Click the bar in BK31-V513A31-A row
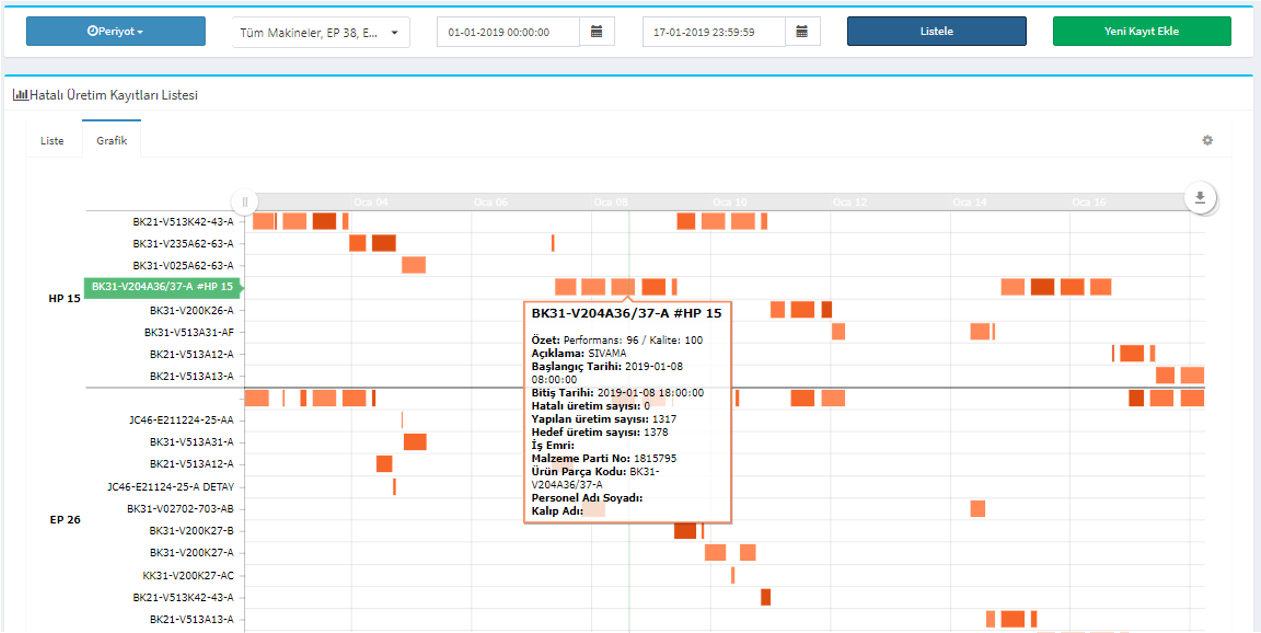The height and width of the screenshot is (633, 1261). tap(415, 441)
